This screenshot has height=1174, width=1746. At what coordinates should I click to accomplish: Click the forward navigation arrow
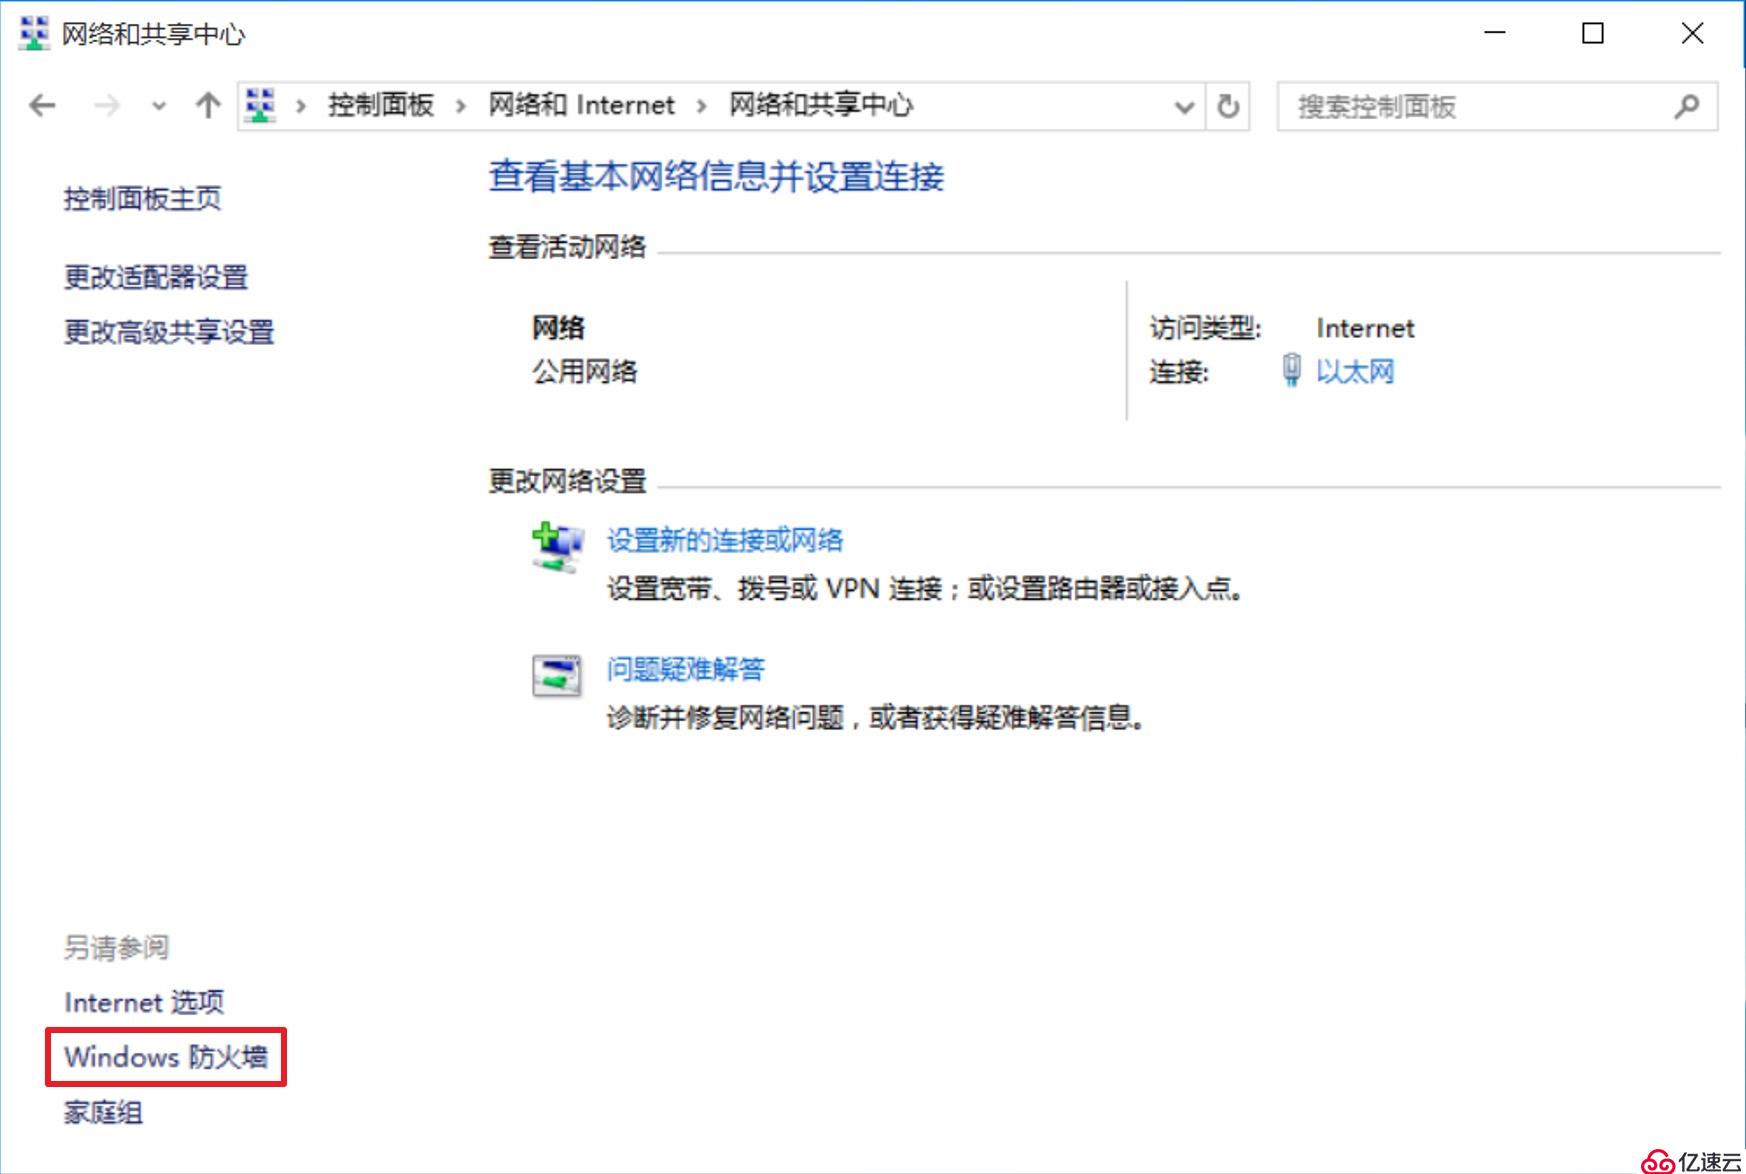(x=106, y=105)
